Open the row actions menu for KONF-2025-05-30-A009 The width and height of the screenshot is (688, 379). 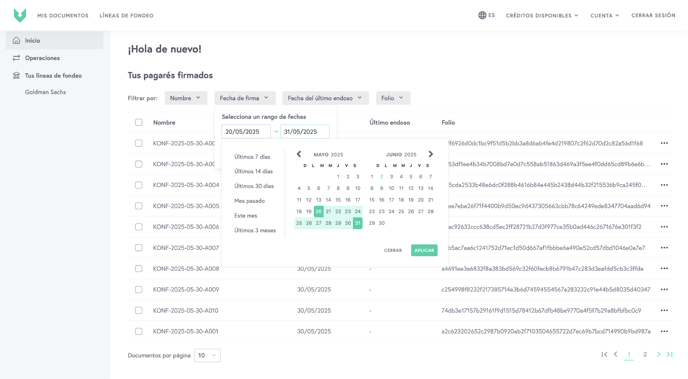pos(664,290)
